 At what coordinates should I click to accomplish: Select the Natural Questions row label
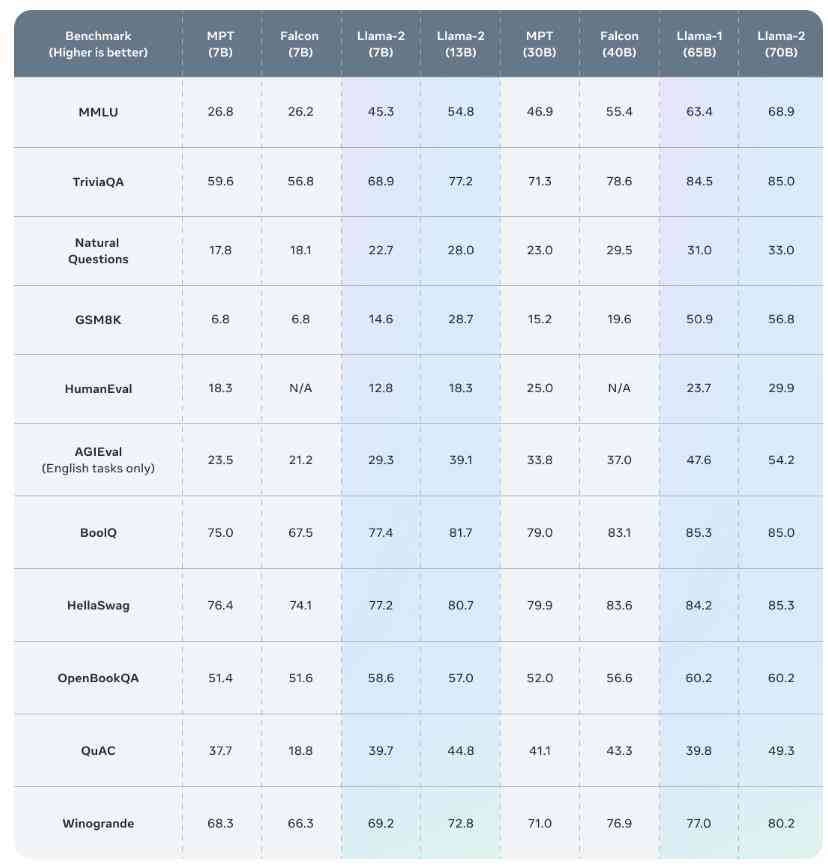pyautogui.click(x=98, y=251)
